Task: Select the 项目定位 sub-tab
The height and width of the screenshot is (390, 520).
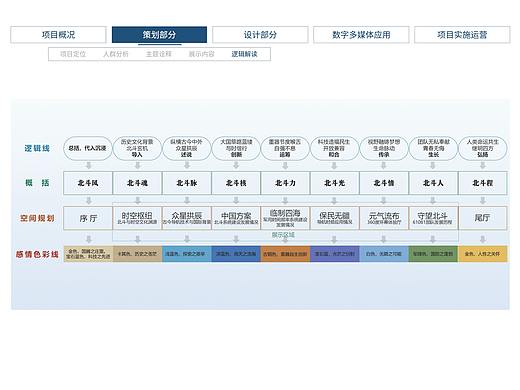Action: (73, 54)
